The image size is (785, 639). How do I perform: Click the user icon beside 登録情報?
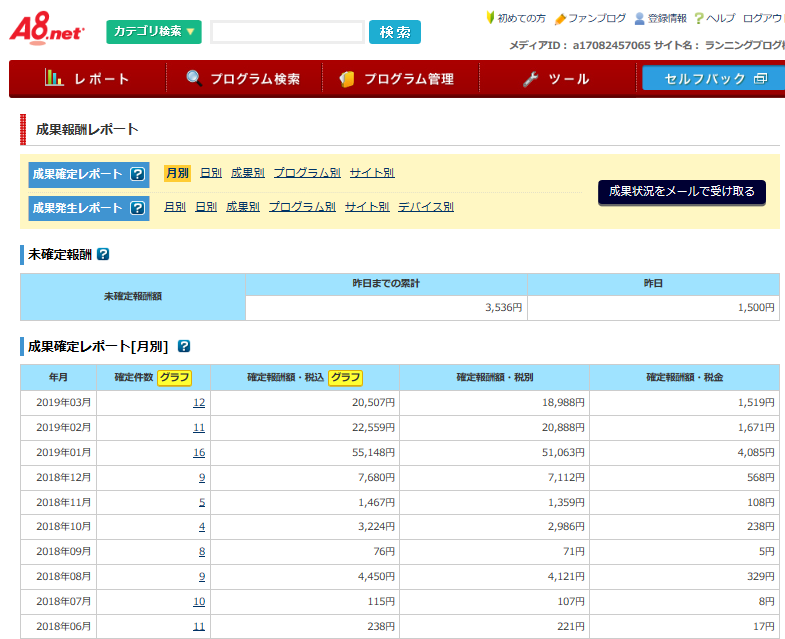(x=639, y=19)
